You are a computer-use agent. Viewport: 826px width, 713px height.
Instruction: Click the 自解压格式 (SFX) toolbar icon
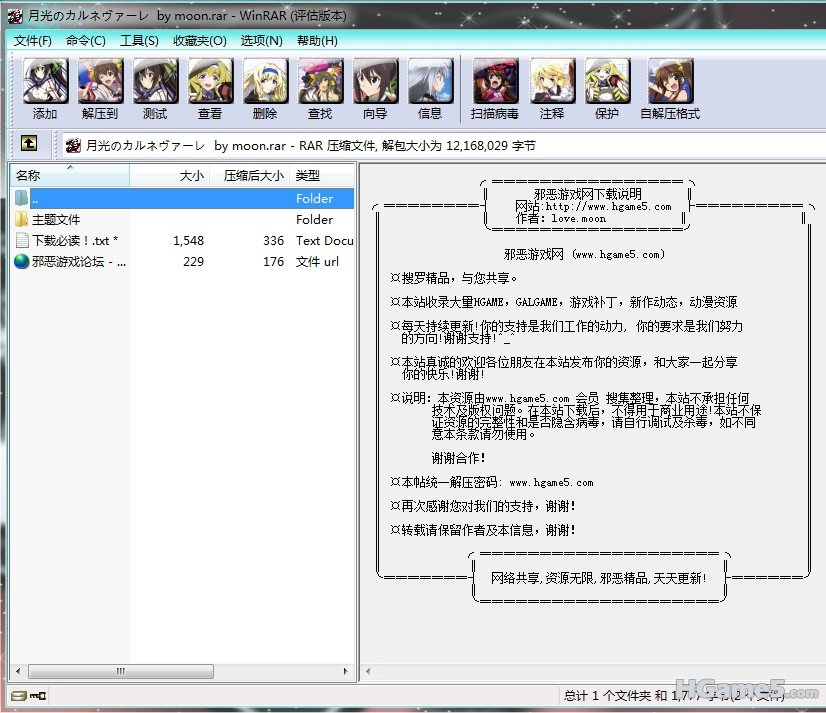point(671,81)
